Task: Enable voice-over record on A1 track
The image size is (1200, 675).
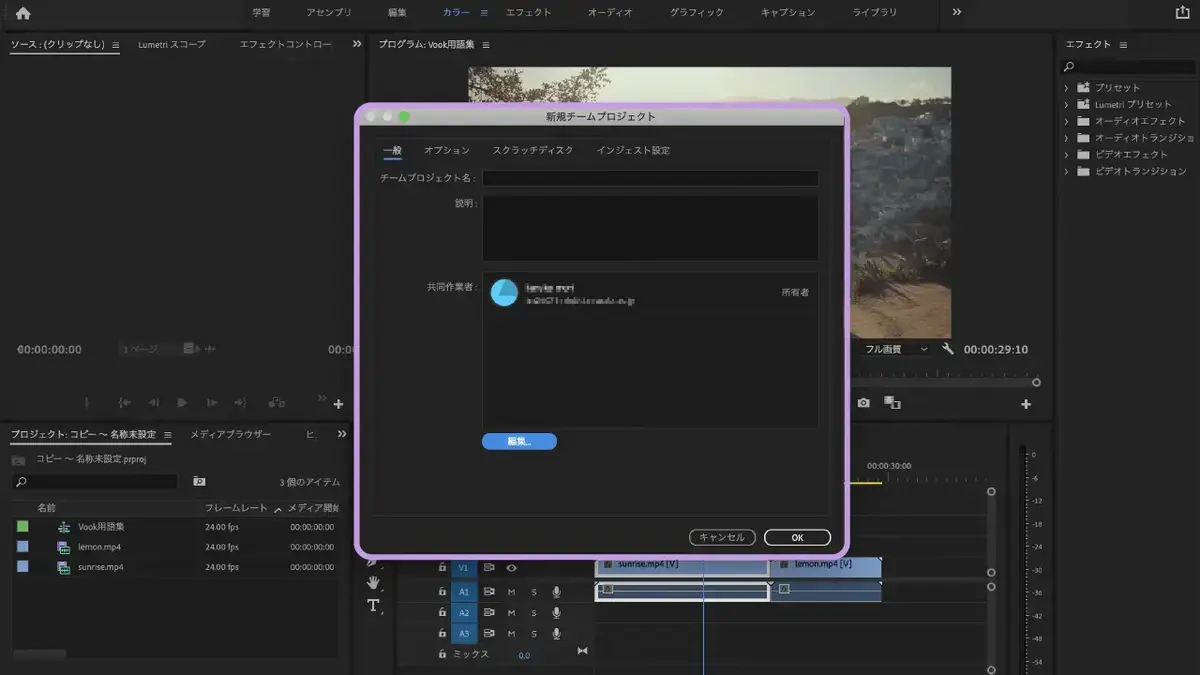Action: tap(557, 592)
